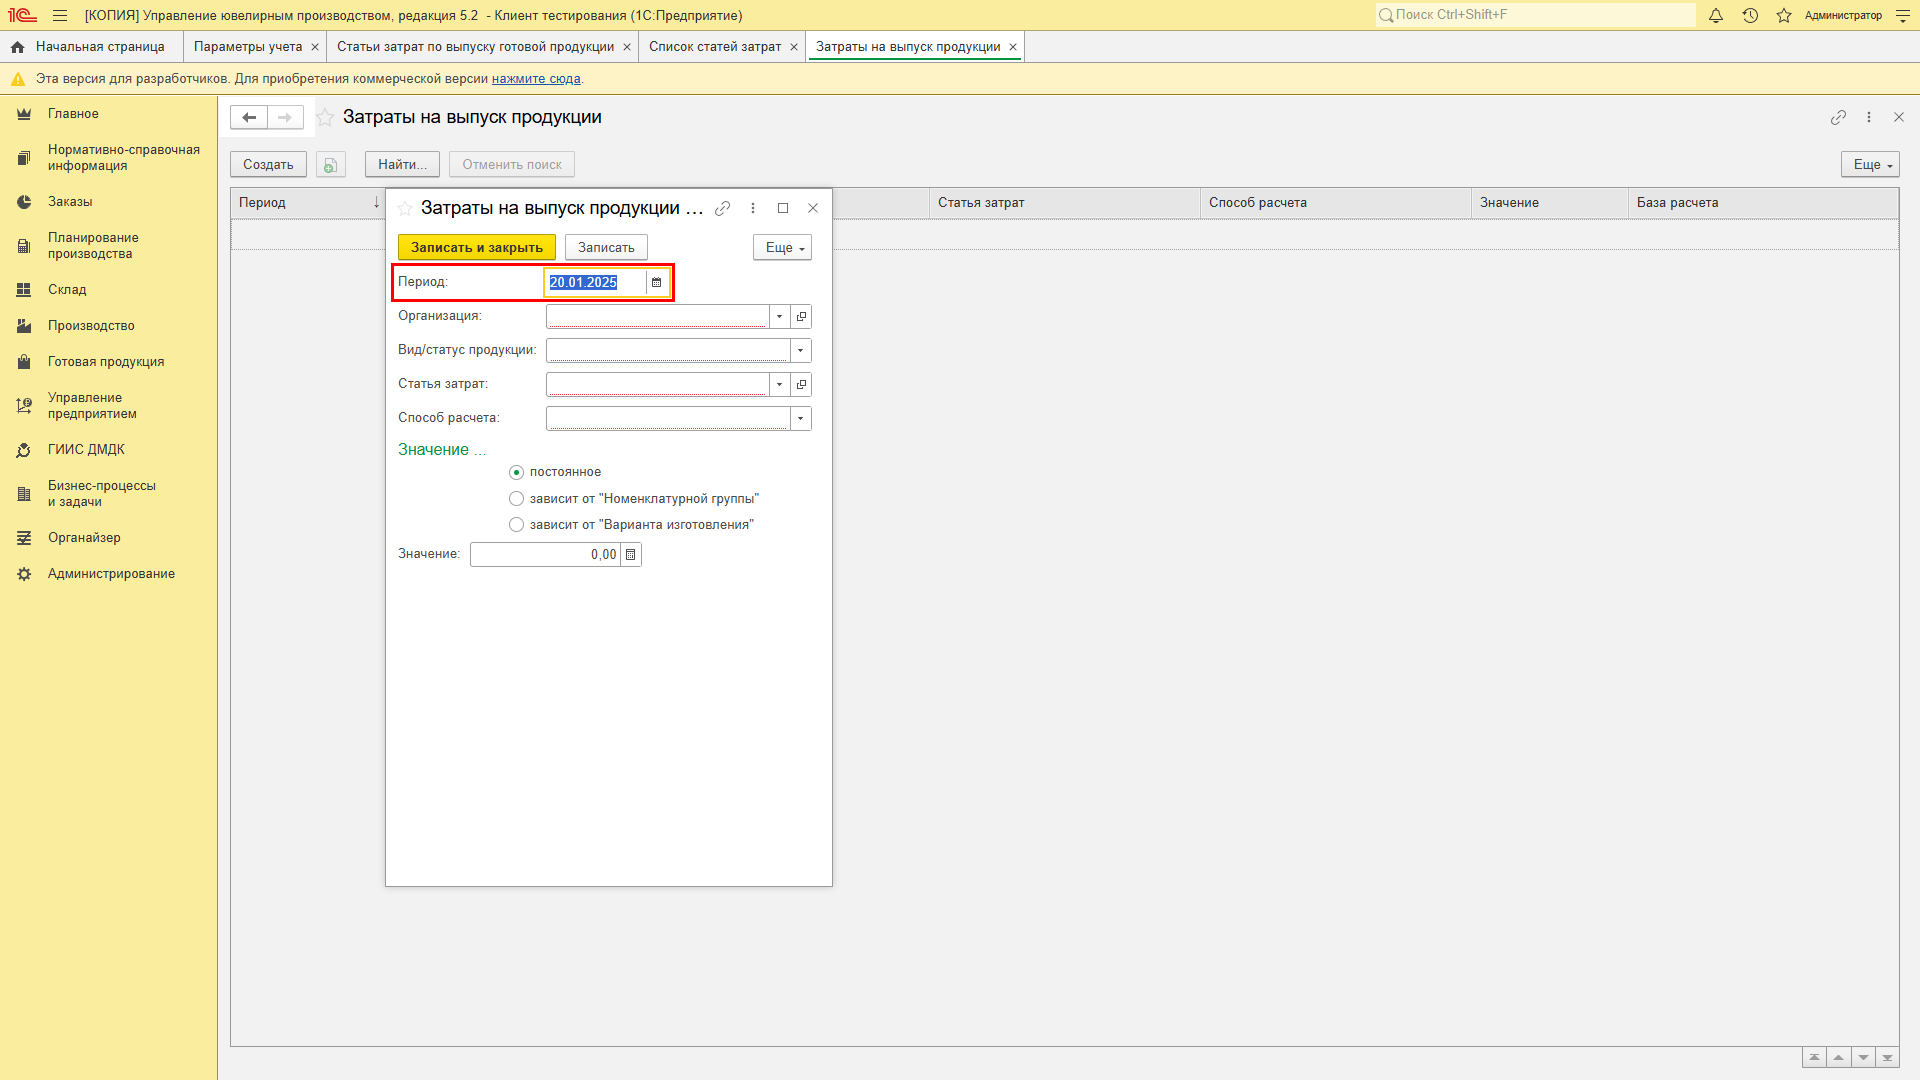Screen dimensions: 1920x1080
Task: Open the Заказы section
Action: pyautogui.click(x=108, y=202)
